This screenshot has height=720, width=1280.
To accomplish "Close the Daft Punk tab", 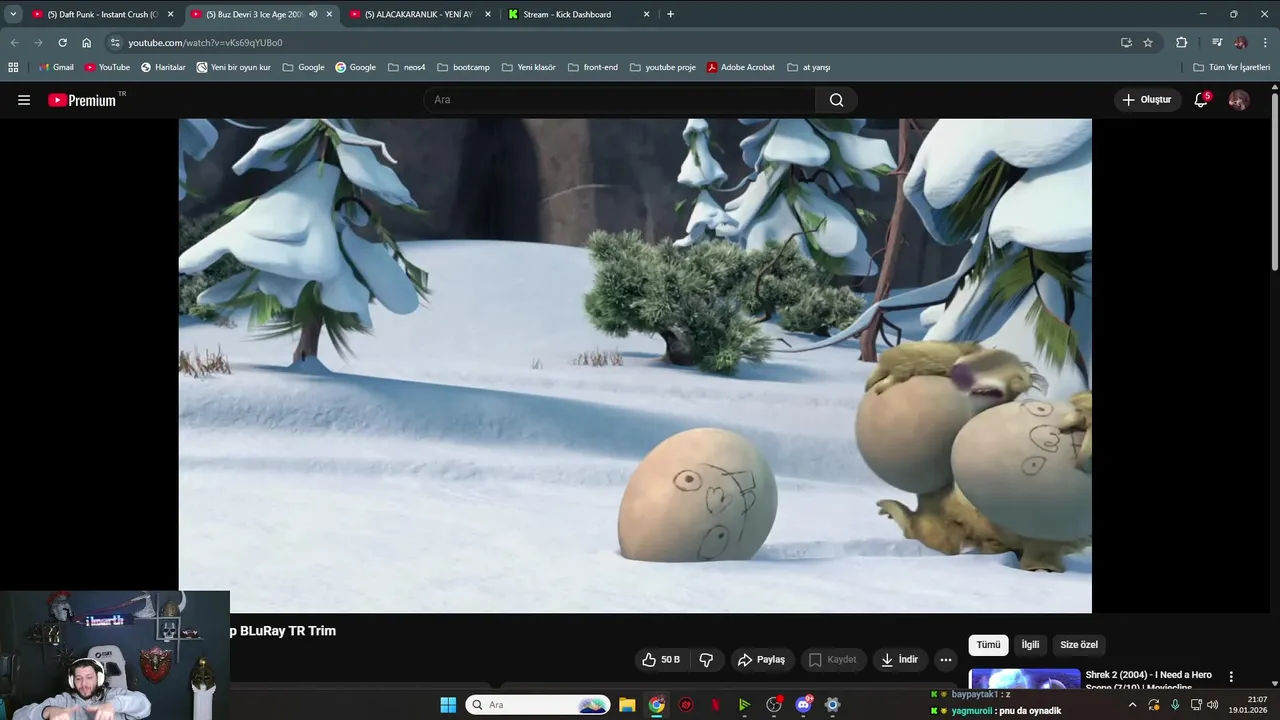I will 170,14.
